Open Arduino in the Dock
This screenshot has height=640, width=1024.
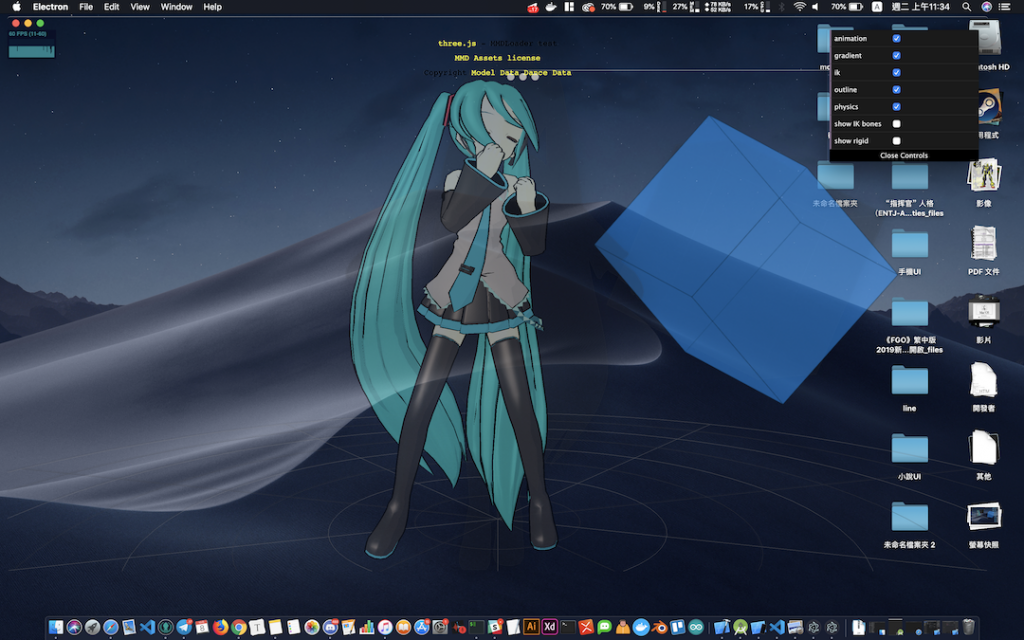click(x=696, y=627)
